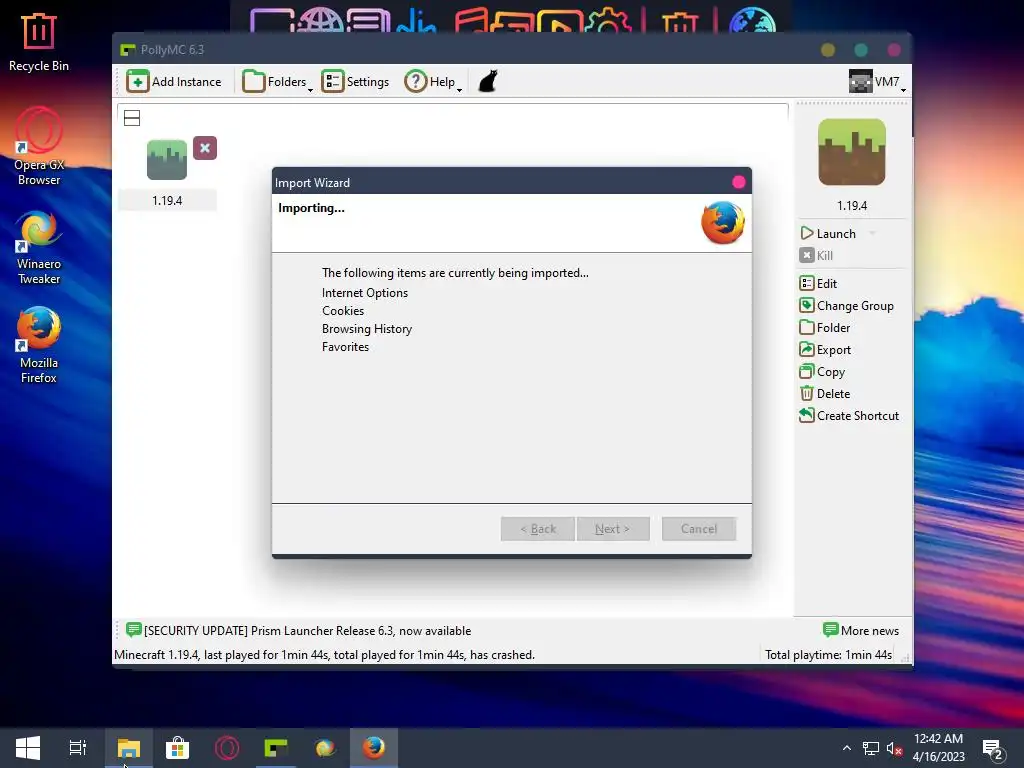Click the crashed X badge on instance
This screenshot has height=768, width=1024.
tap(205, 148)
